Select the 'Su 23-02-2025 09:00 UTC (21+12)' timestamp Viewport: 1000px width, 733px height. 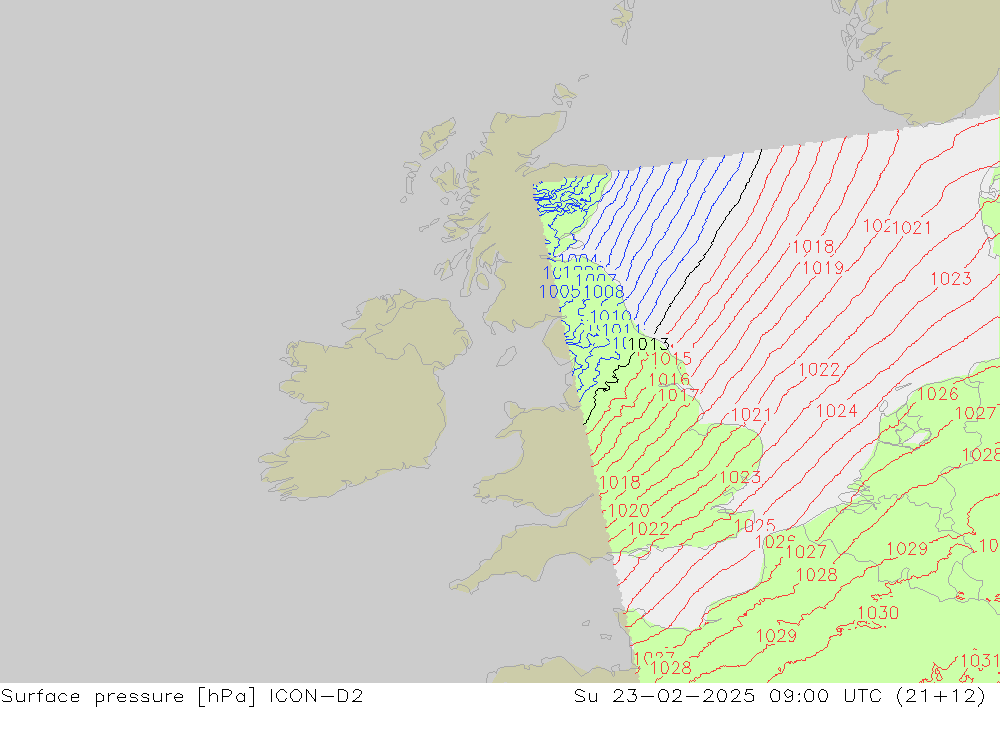pyautogui.click(x=779, y=696)
